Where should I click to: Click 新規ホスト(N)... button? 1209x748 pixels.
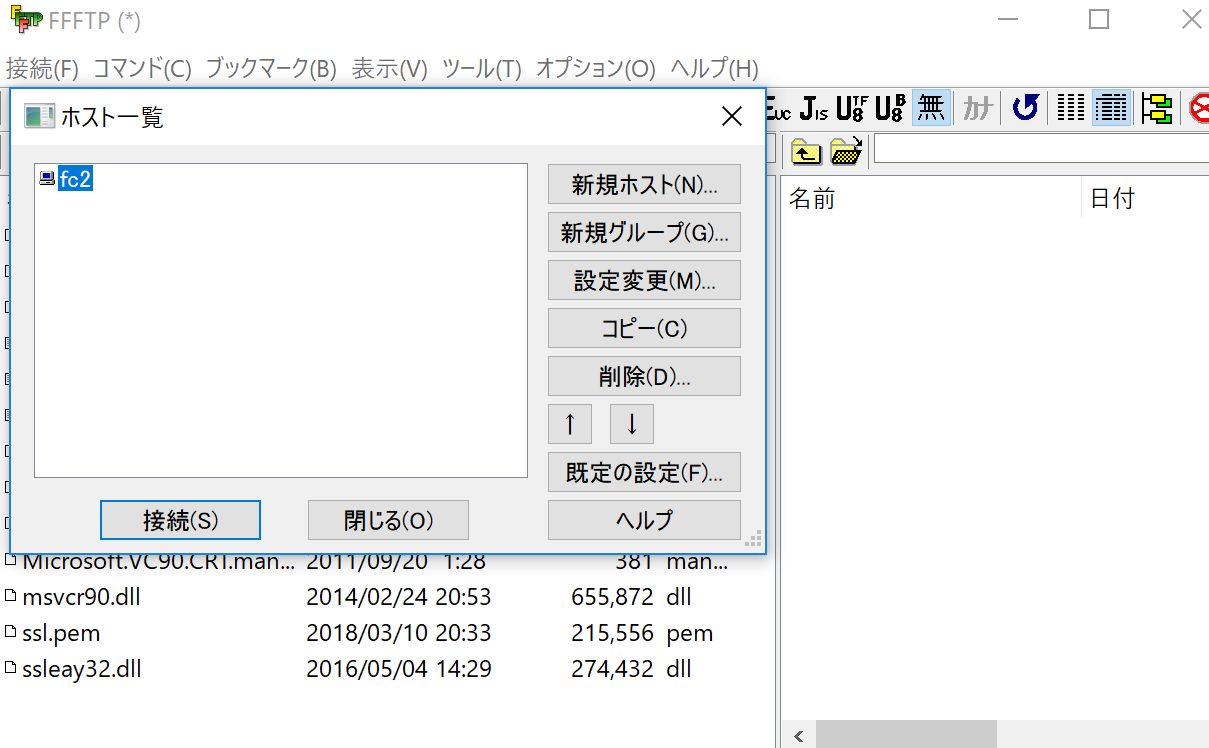tap(644, 185)
